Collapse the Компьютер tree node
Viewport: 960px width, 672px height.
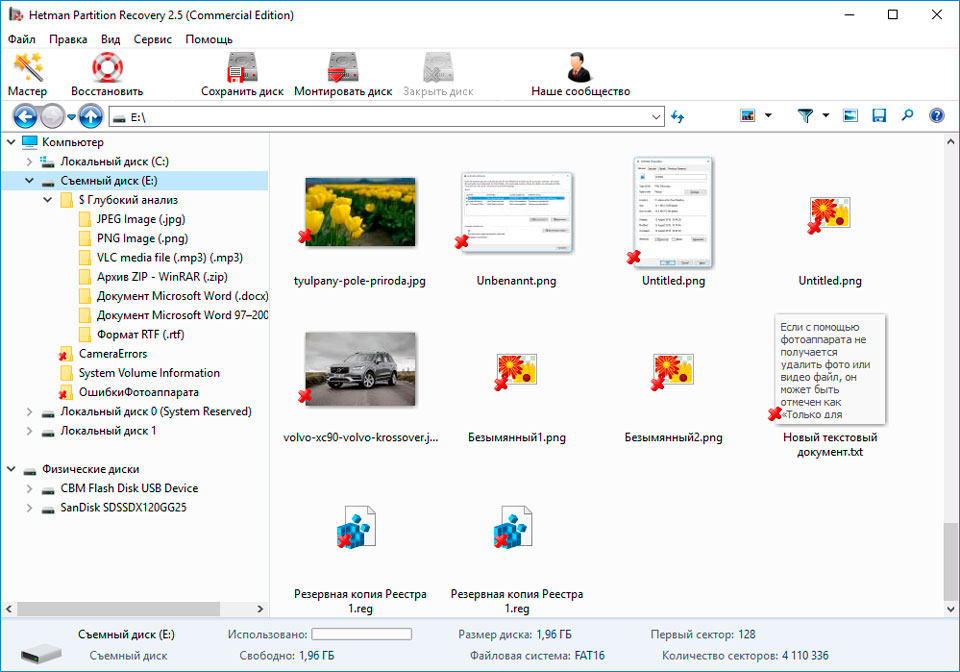point(11,142)
